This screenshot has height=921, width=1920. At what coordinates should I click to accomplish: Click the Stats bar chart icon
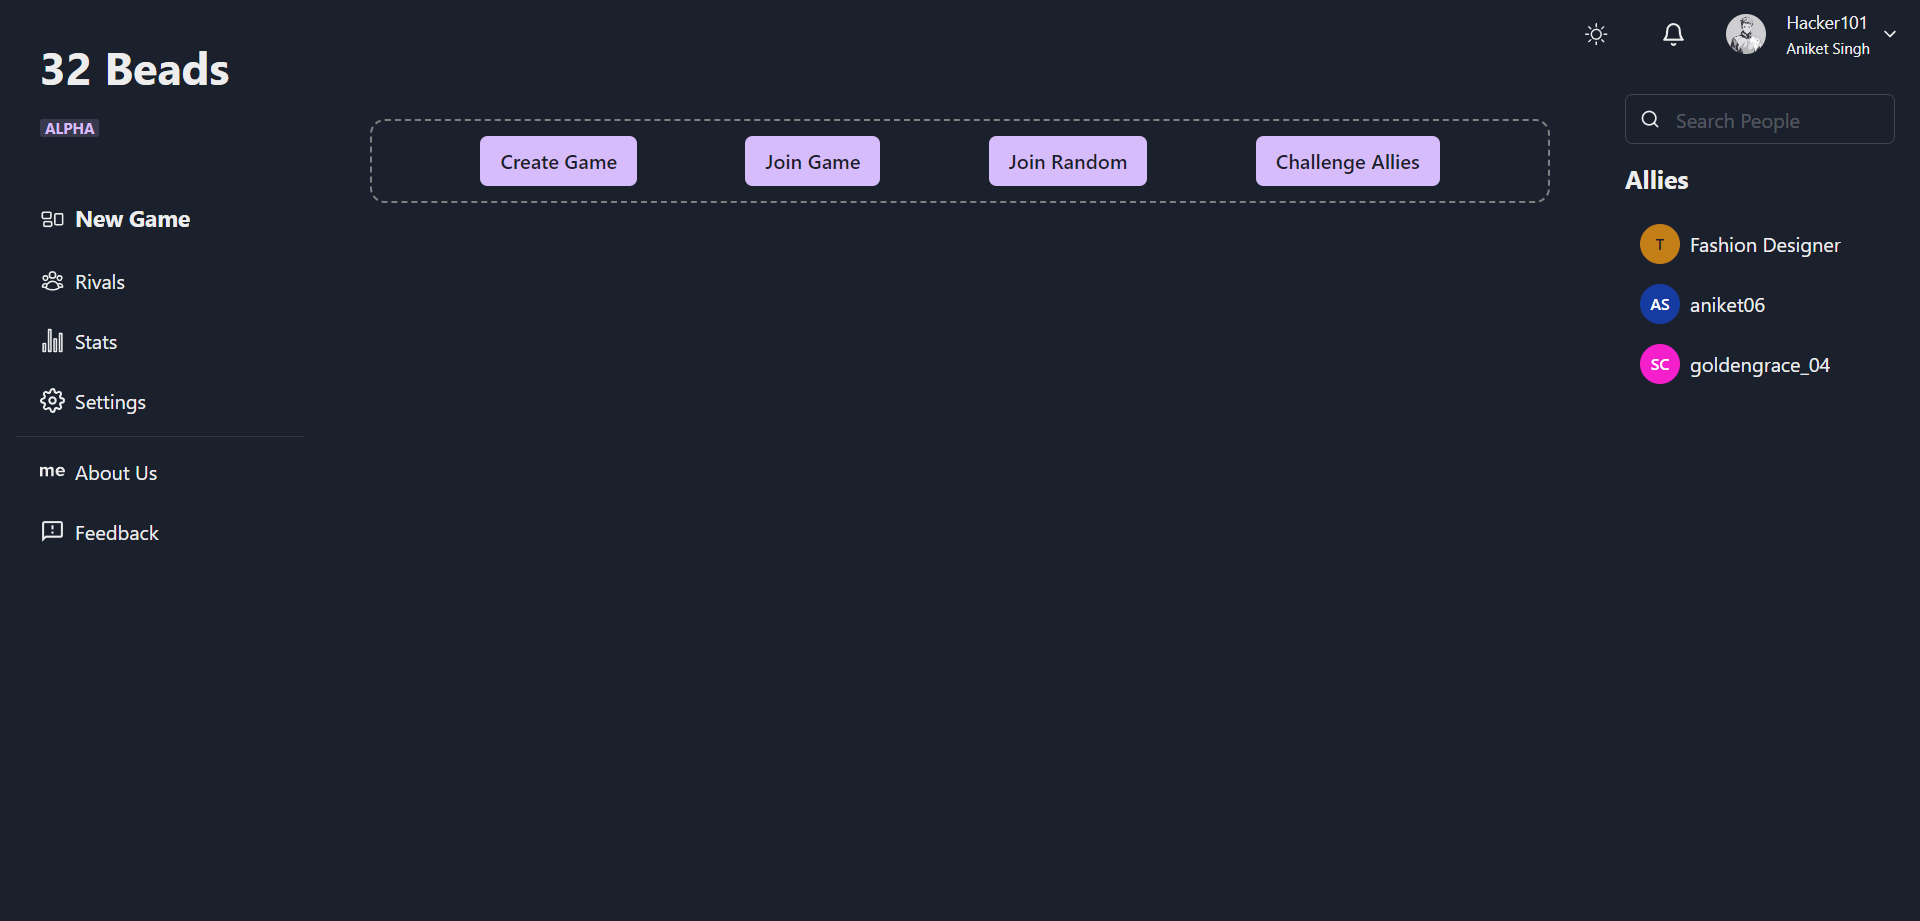(x=52, y=342)
